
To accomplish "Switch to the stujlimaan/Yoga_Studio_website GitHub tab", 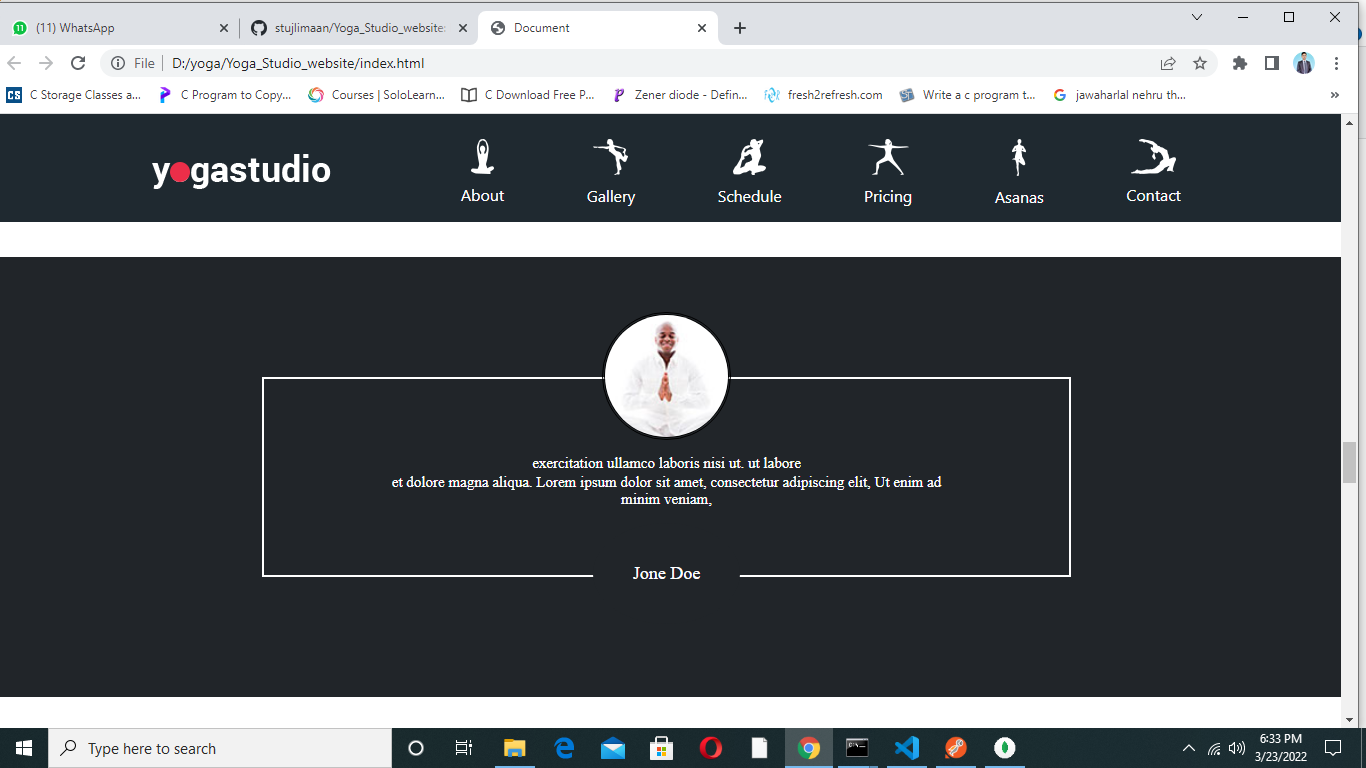I will coord(358,28).
